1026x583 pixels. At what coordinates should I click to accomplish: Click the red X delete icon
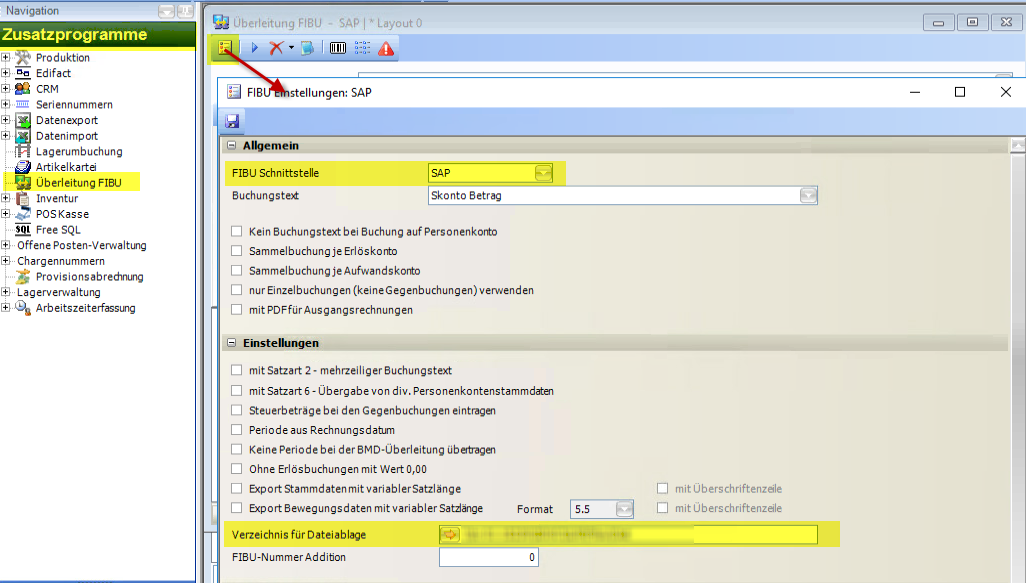[x=276, y=48]
